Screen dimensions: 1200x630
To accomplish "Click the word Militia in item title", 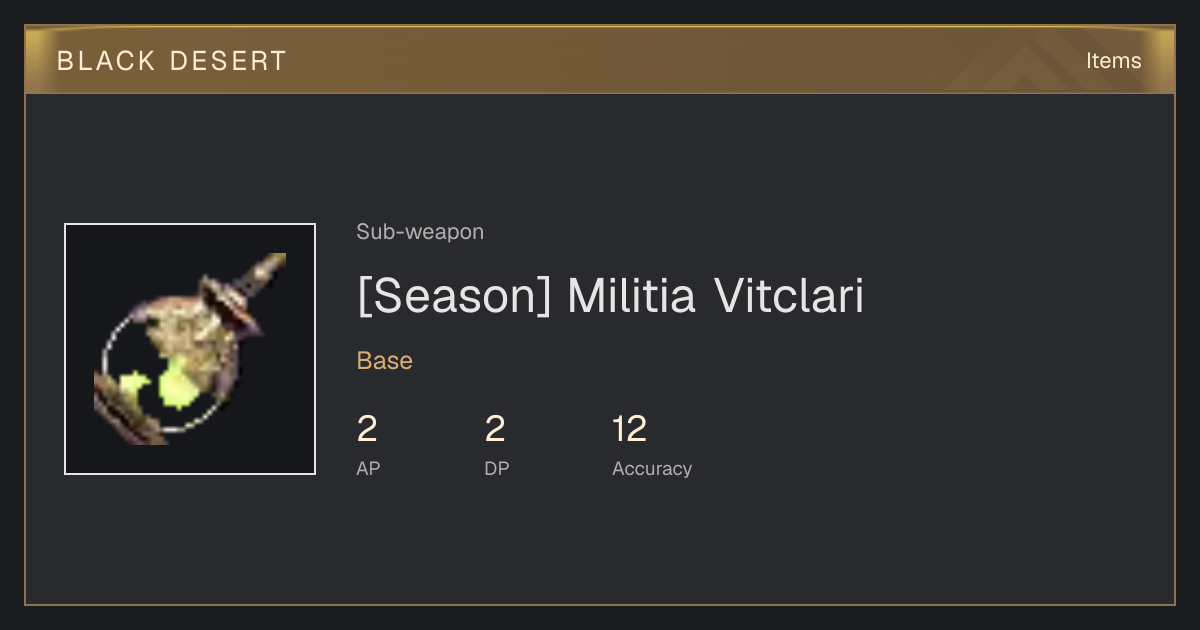I will [631, 297].
